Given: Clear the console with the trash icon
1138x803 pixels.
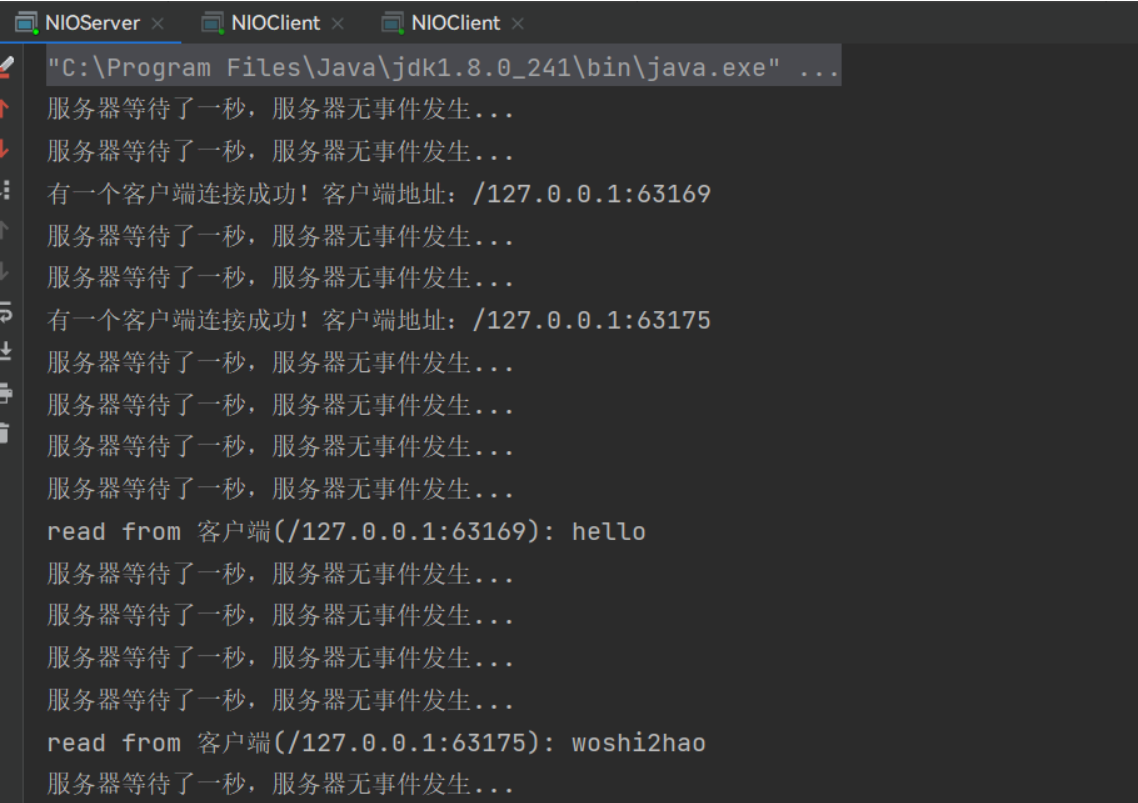Looking at the screenshot, I should 4,433.
